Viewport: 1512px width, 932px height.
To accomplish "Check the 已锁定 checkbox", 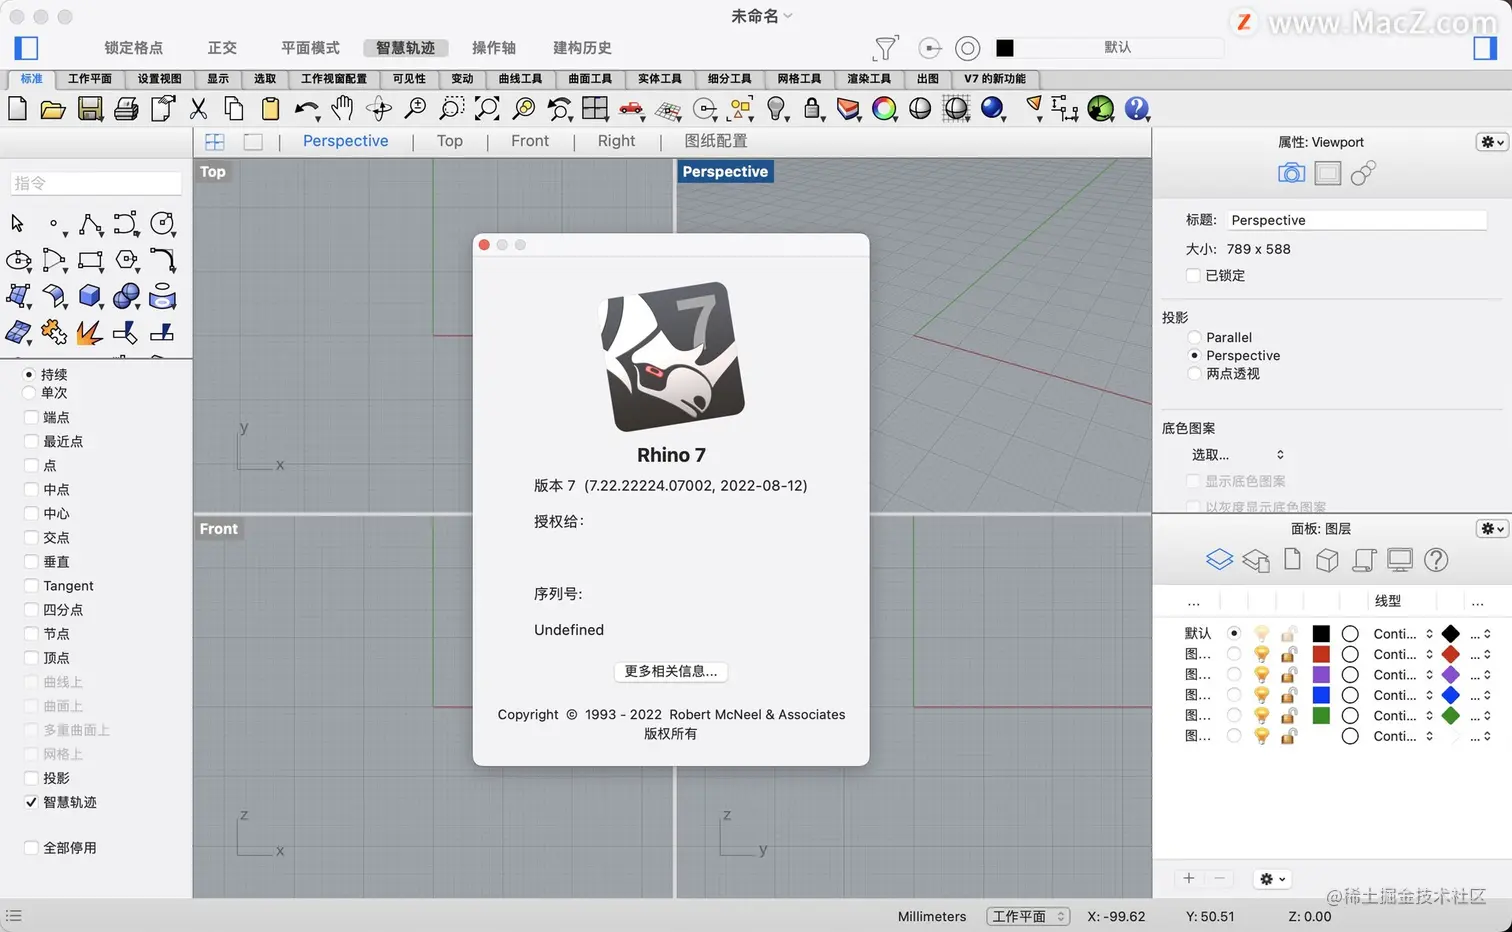I will 1193,275.
